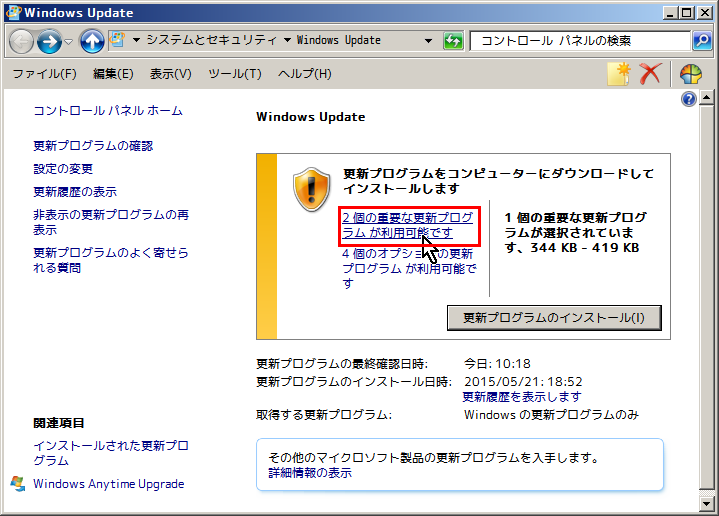
Task: Open the ツール(T) menu
Action: (x=235, y=74)
